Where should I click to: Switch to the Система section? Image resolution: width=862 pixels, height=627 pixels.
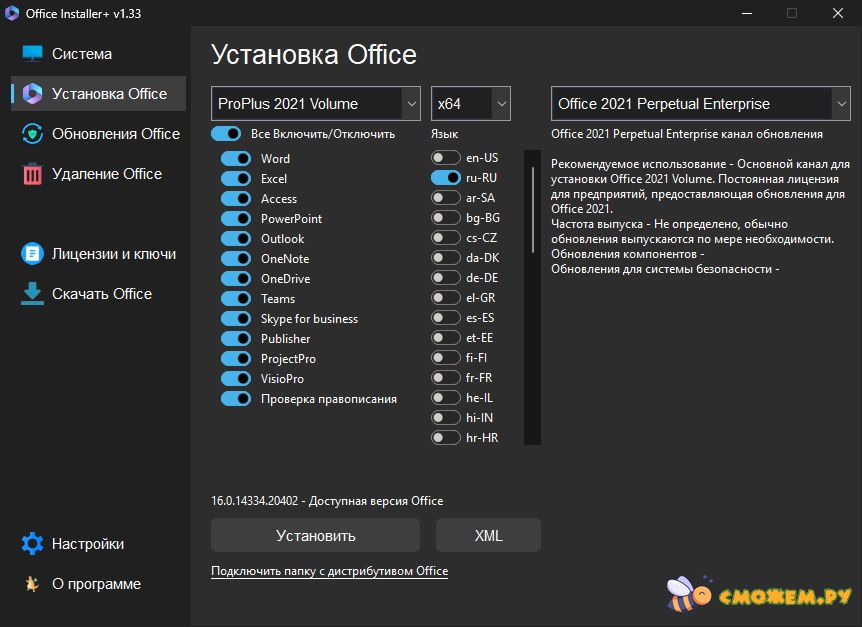(82, 54)
